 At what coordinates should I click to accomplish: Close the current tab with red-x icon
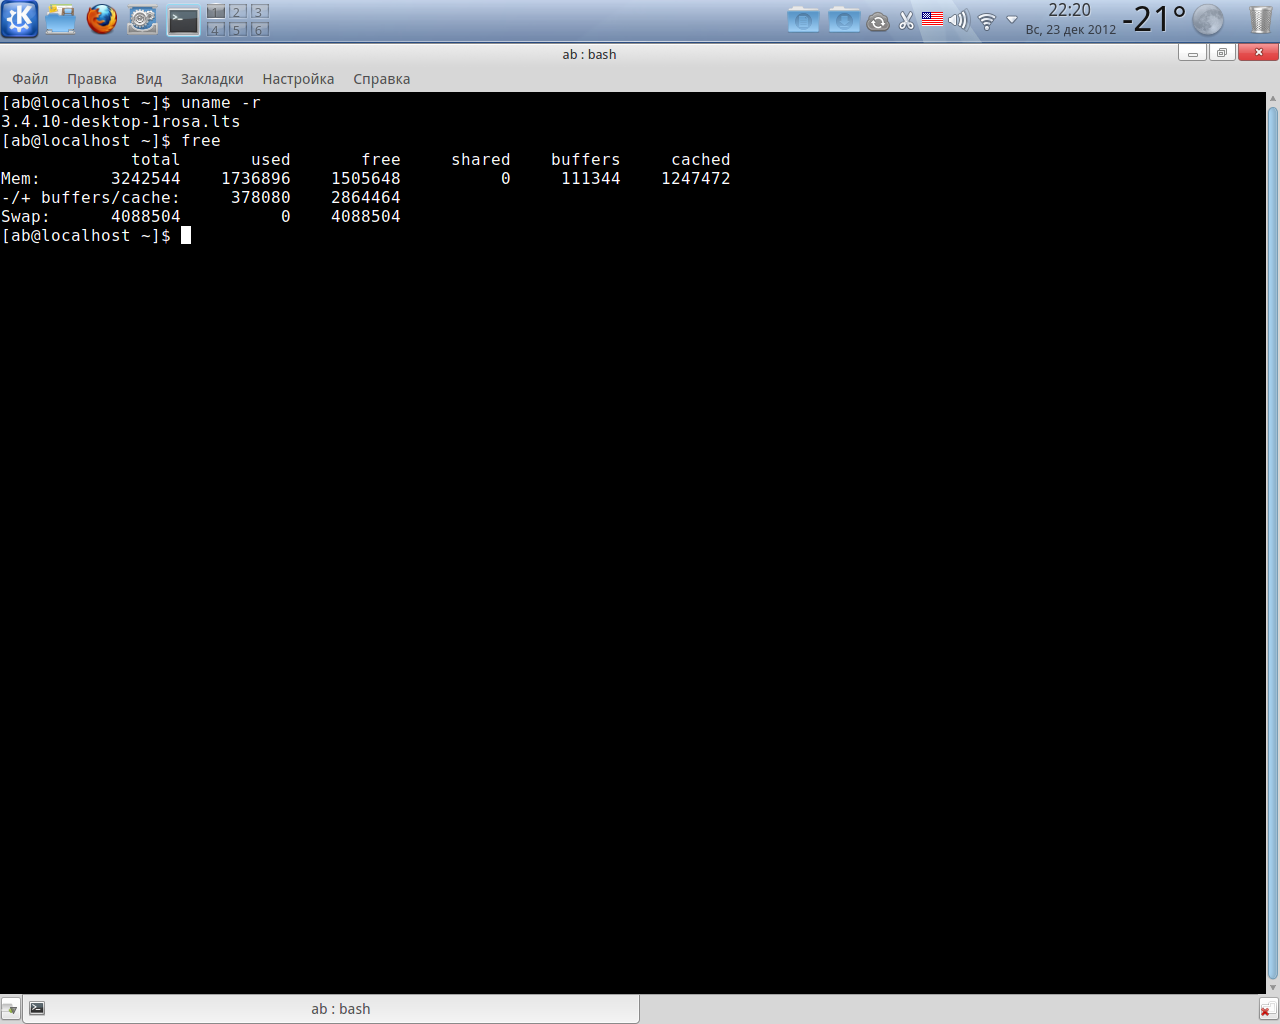click(x=1268, y=1009)
